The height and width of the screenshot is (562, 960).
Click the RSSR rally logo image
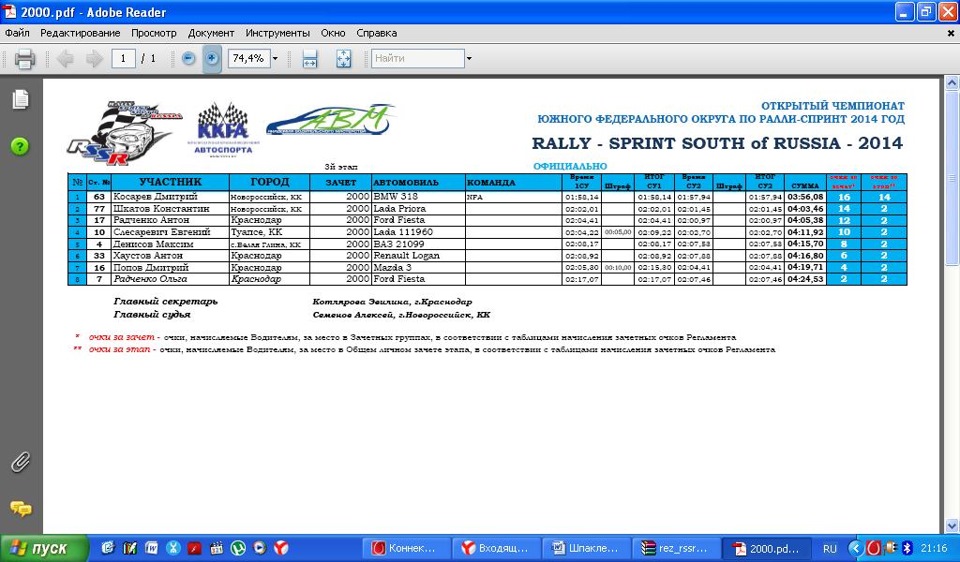click(124, 134)
